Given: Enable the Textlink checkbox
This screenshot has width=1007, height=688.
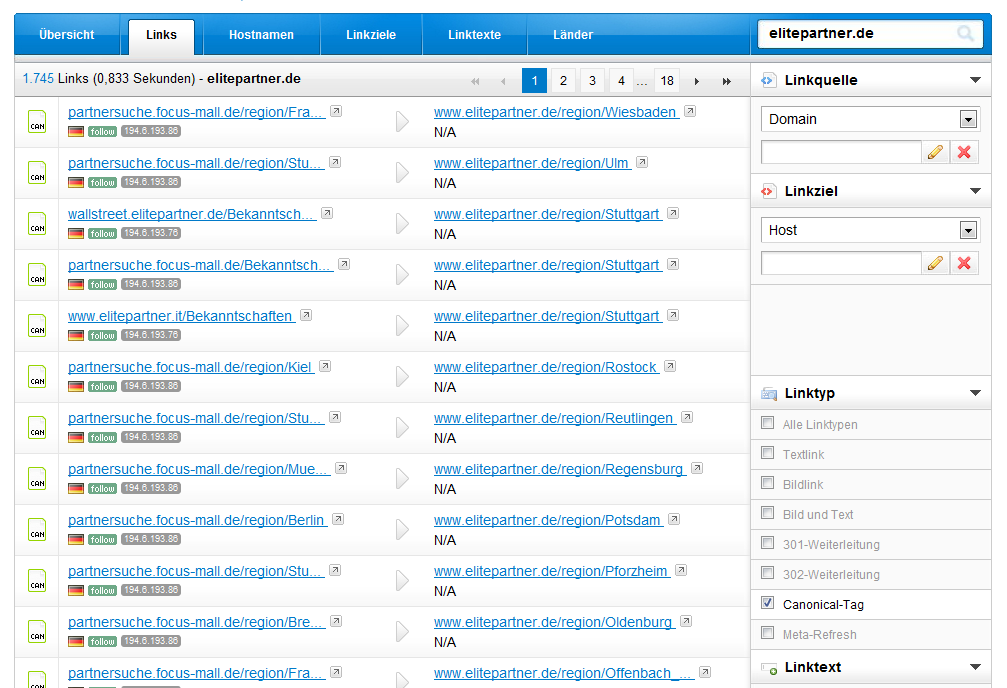Looking at the screenshot, I should 768,453.
